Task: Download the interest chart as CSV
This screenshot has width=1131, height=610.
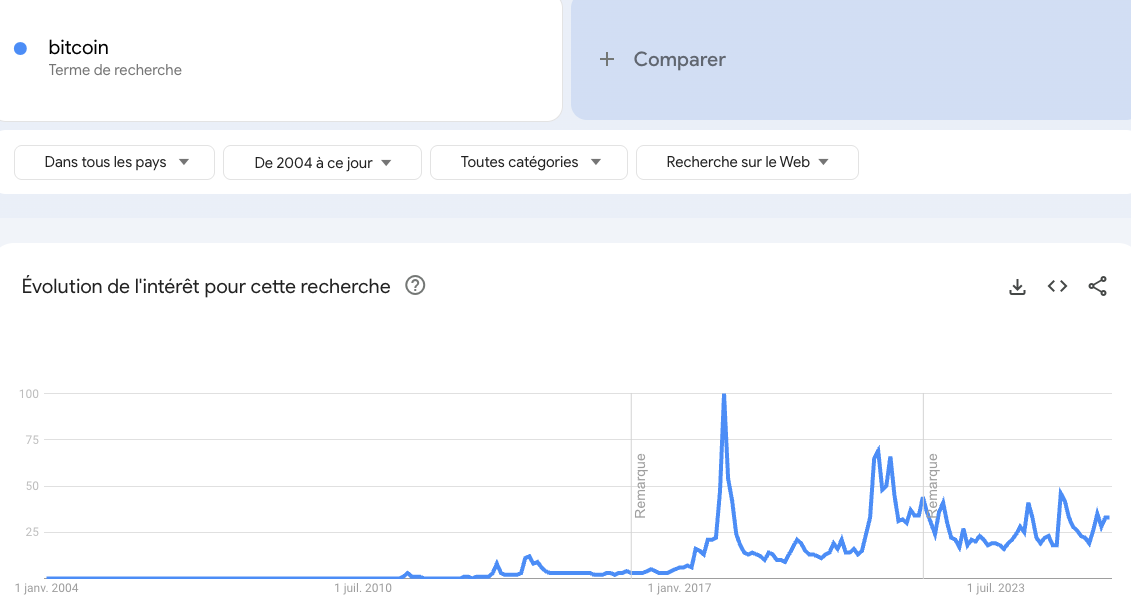Action: coord(1017,287)
